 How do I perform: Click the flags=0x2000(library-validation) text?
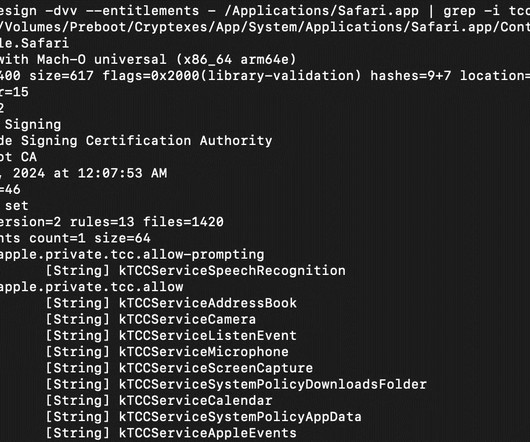click(232, 76)
